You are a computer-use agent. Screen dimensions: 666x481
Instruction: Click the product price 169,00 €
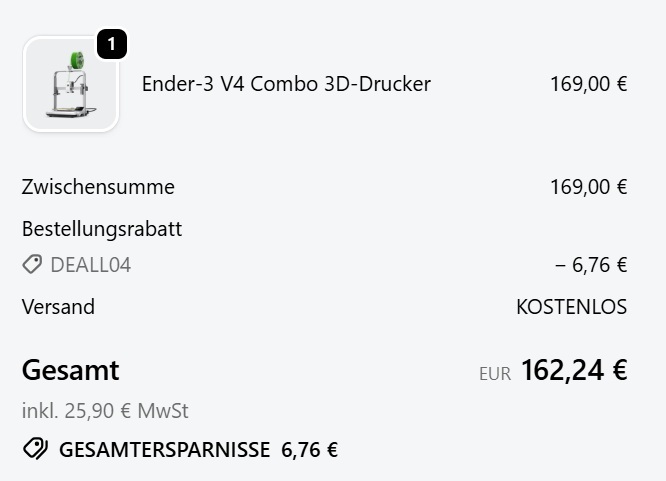tap(588, 84)
